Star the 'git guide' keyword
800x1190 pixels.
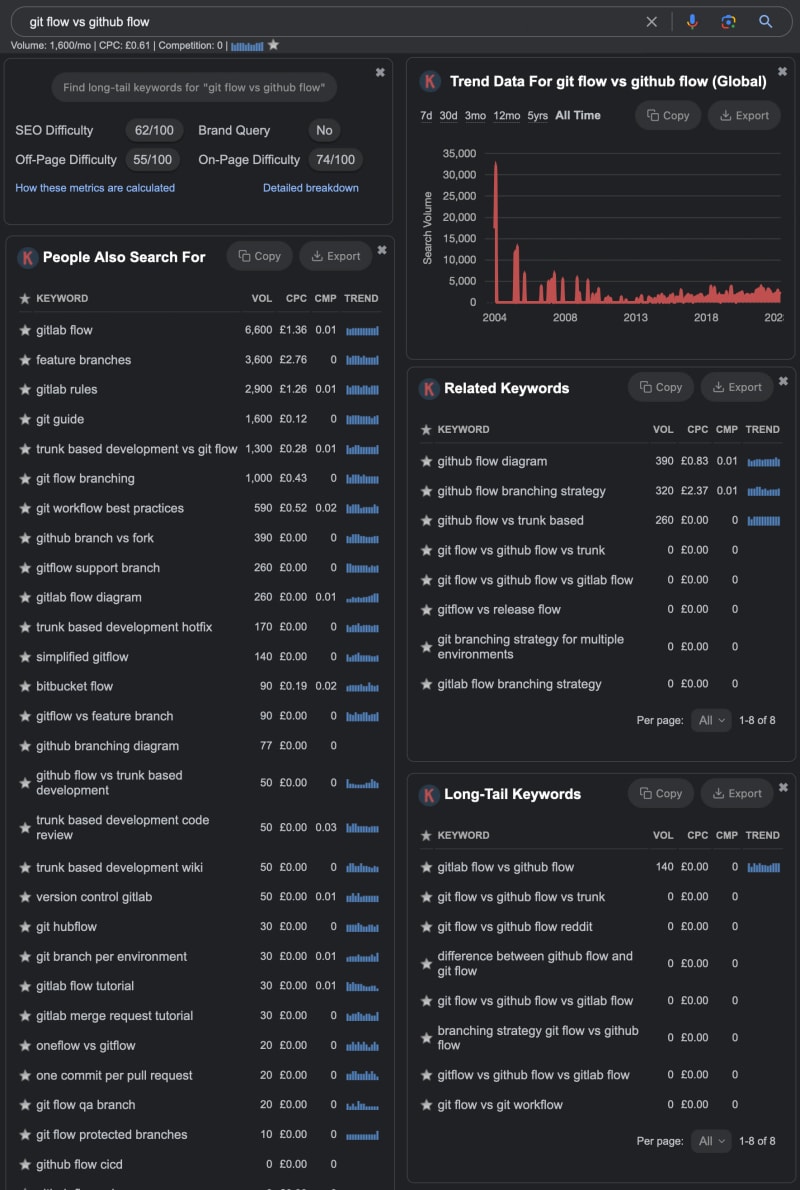25,419
